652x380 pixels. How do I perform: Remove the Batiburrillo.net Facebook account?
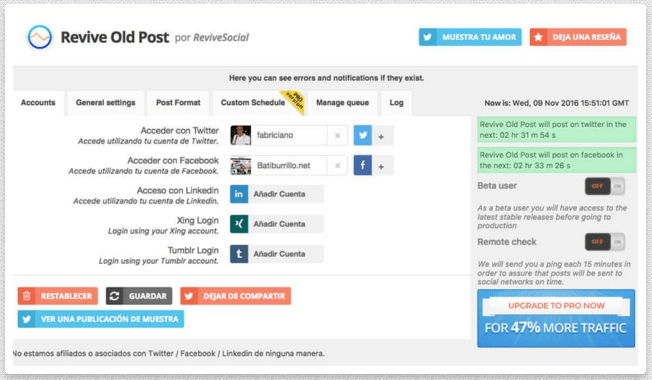coord(337,165)
